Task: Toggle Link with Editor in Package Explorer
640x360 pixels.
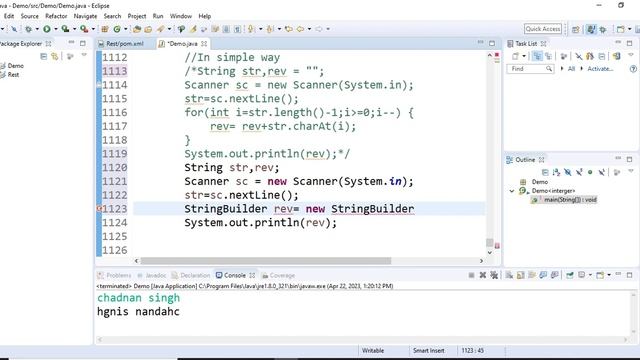Action: (55, 56)
